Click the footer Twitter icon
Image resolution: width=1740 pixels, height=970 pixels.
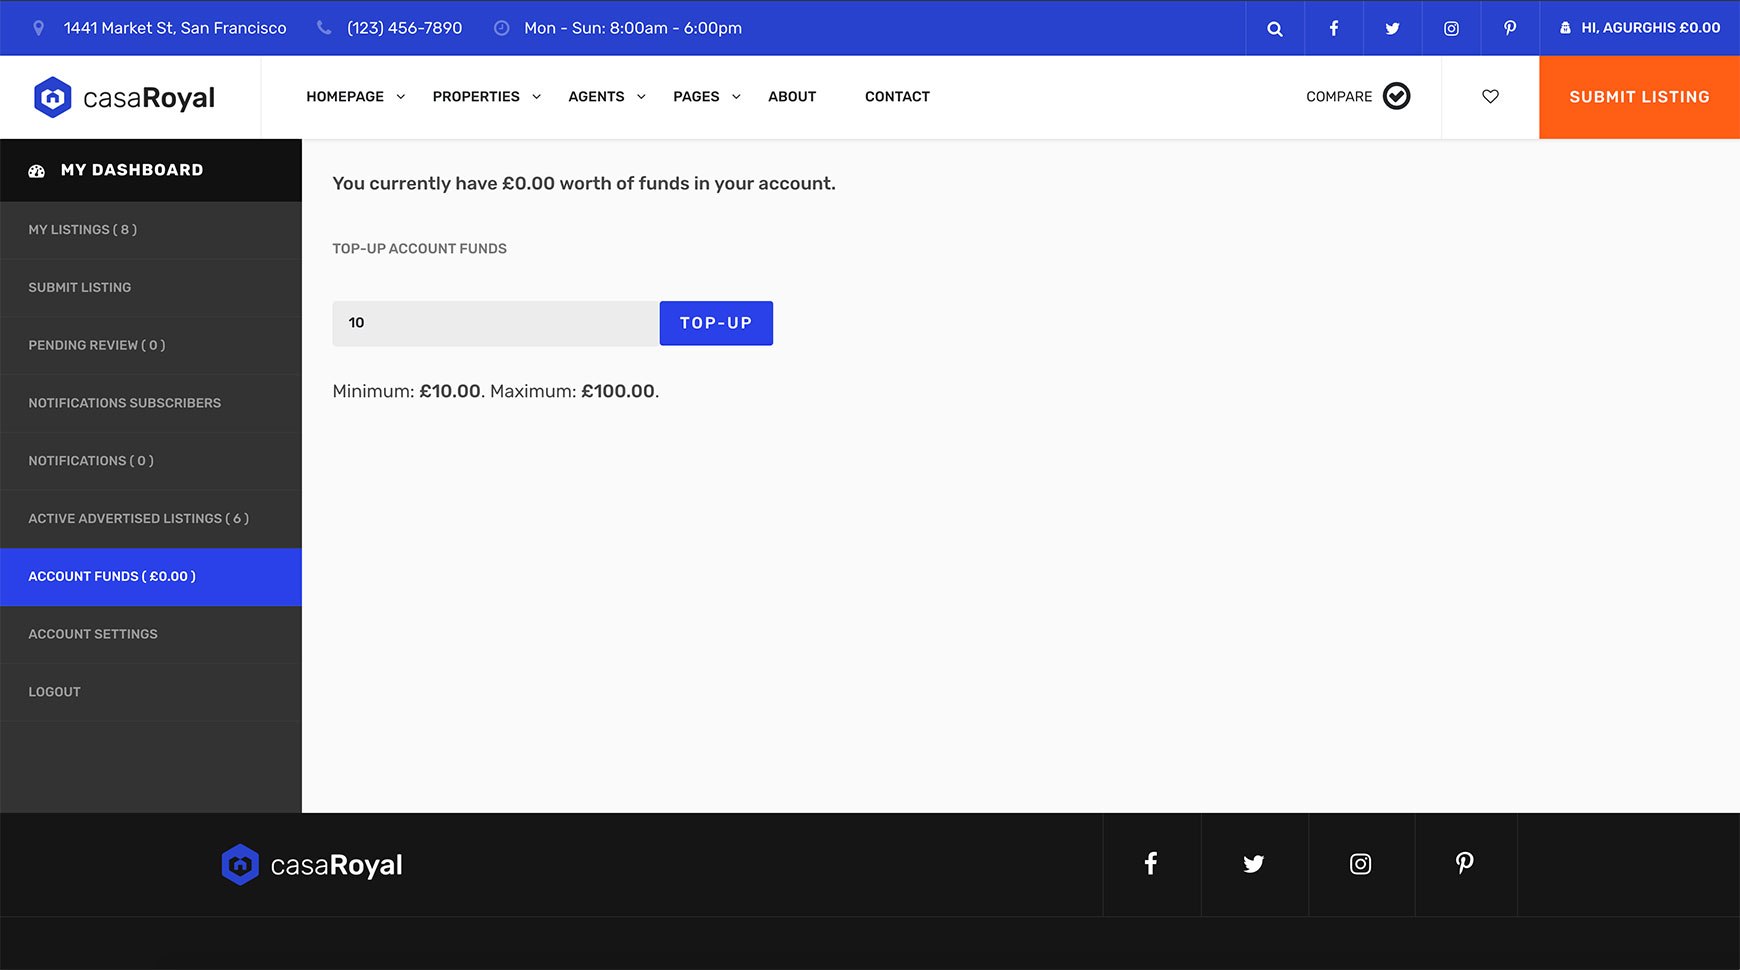[x=1254, y=864]
